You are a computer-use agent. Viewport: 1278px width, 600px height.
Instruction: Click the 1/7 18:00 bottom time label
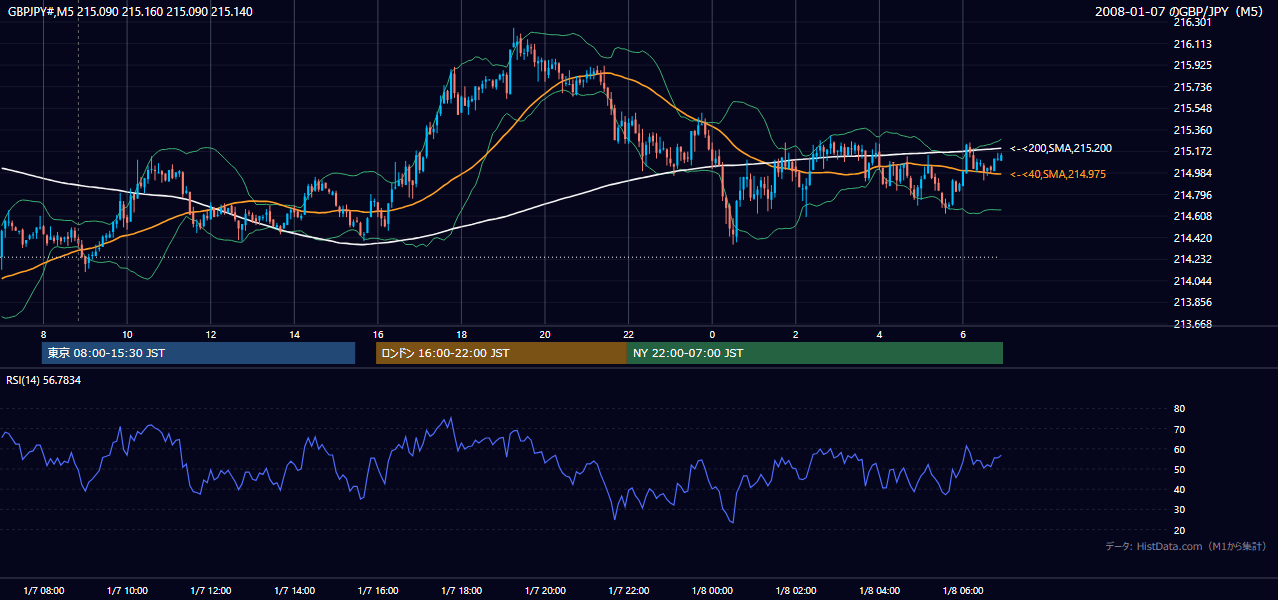point(461,591)
